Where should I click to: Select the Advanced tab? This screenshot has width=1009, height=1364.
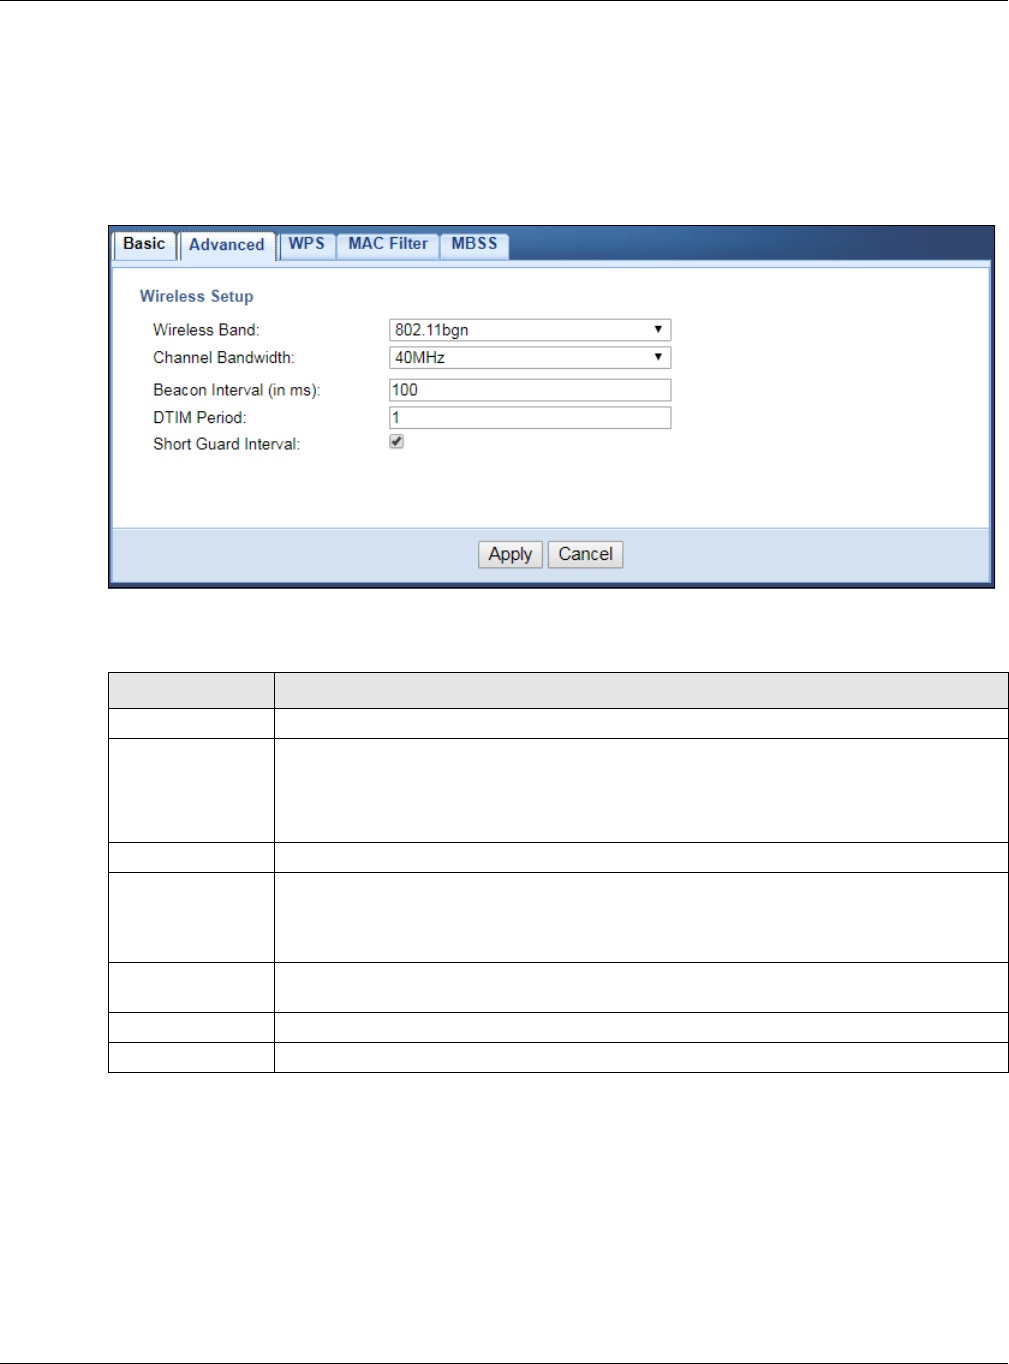227,246
